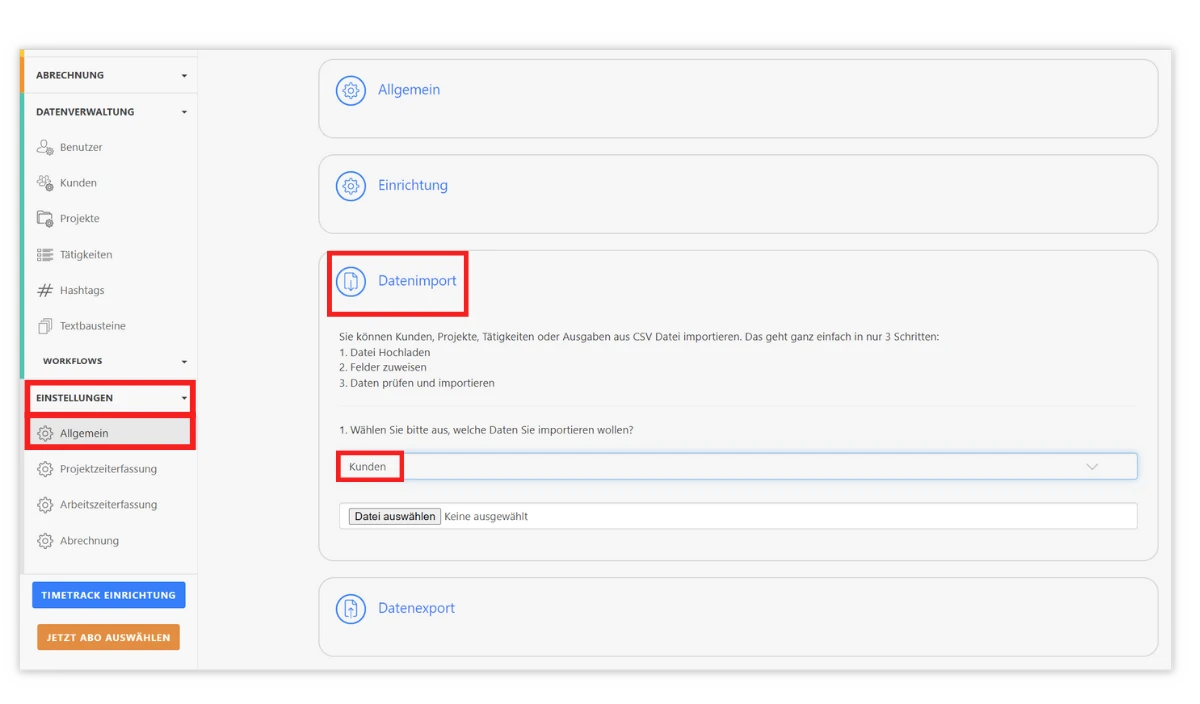Click the gear icon next to Projektzeiterfassung
Image resolution: width=1200 pixels, height=704 pixels.
[x=44, y=469]
